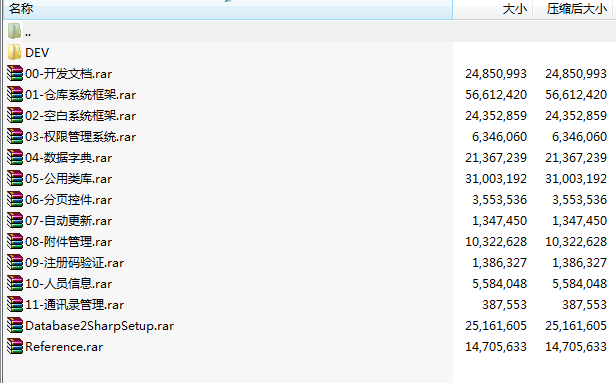
Task: Click the 压缩后大小 value for 00-开发文档.rar
Action: coord(576,74)
